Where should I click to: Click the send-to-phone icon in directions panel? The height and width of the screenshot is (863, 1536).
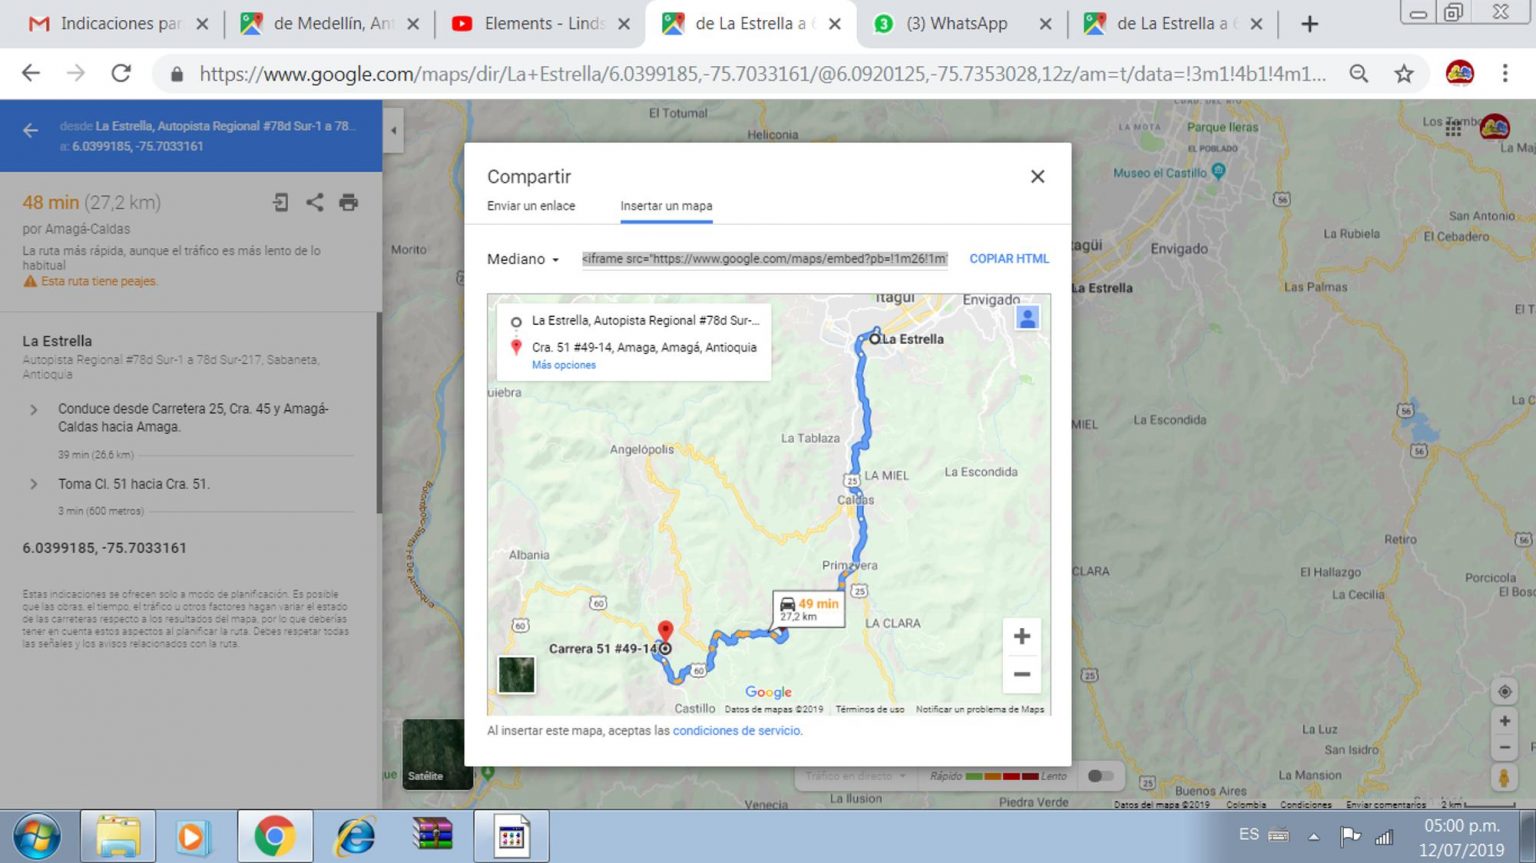click(281, 202)
